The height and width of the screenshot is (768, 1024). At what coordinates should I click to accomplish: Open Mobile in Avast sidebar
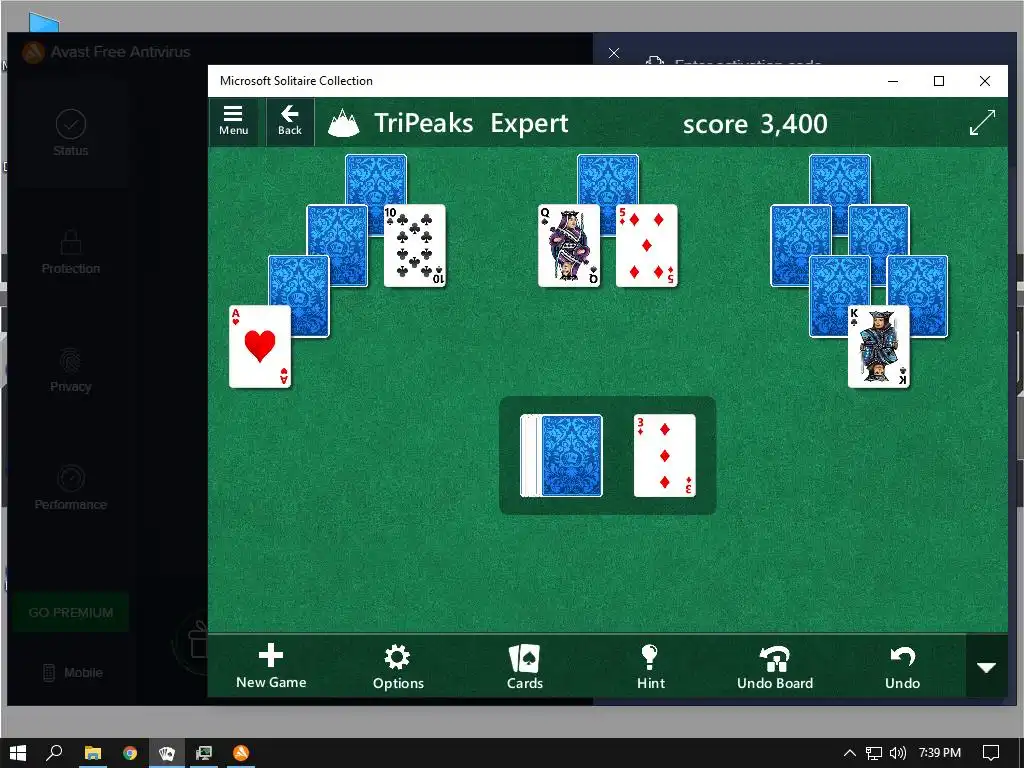(x=72, y=673)
